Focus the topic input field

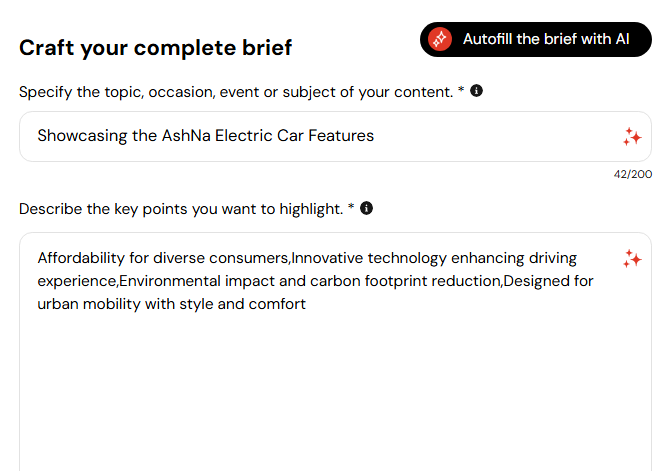(335, 136)
